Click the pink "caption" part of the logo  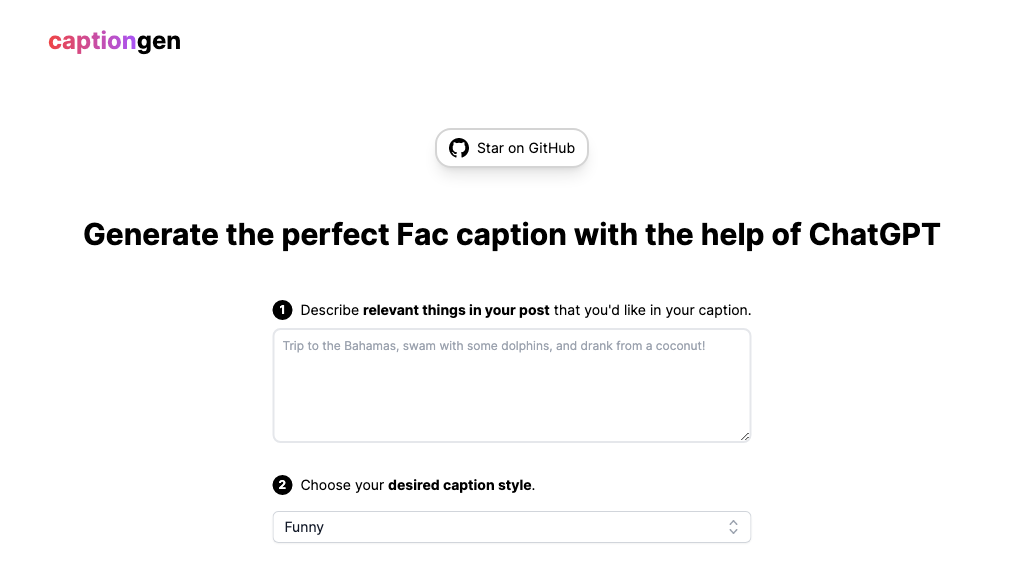point(92,42)
